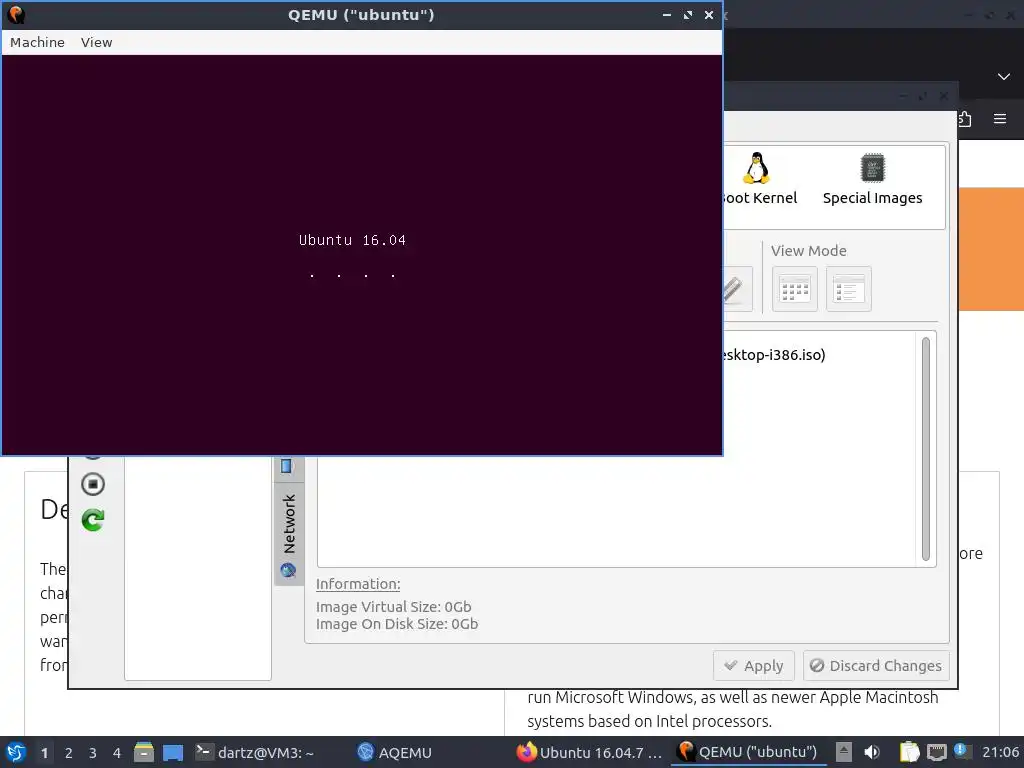Click the QEMU logo icon in title bar
The height and width of the screenshot is (768, 1024).
tap(15, 14)
